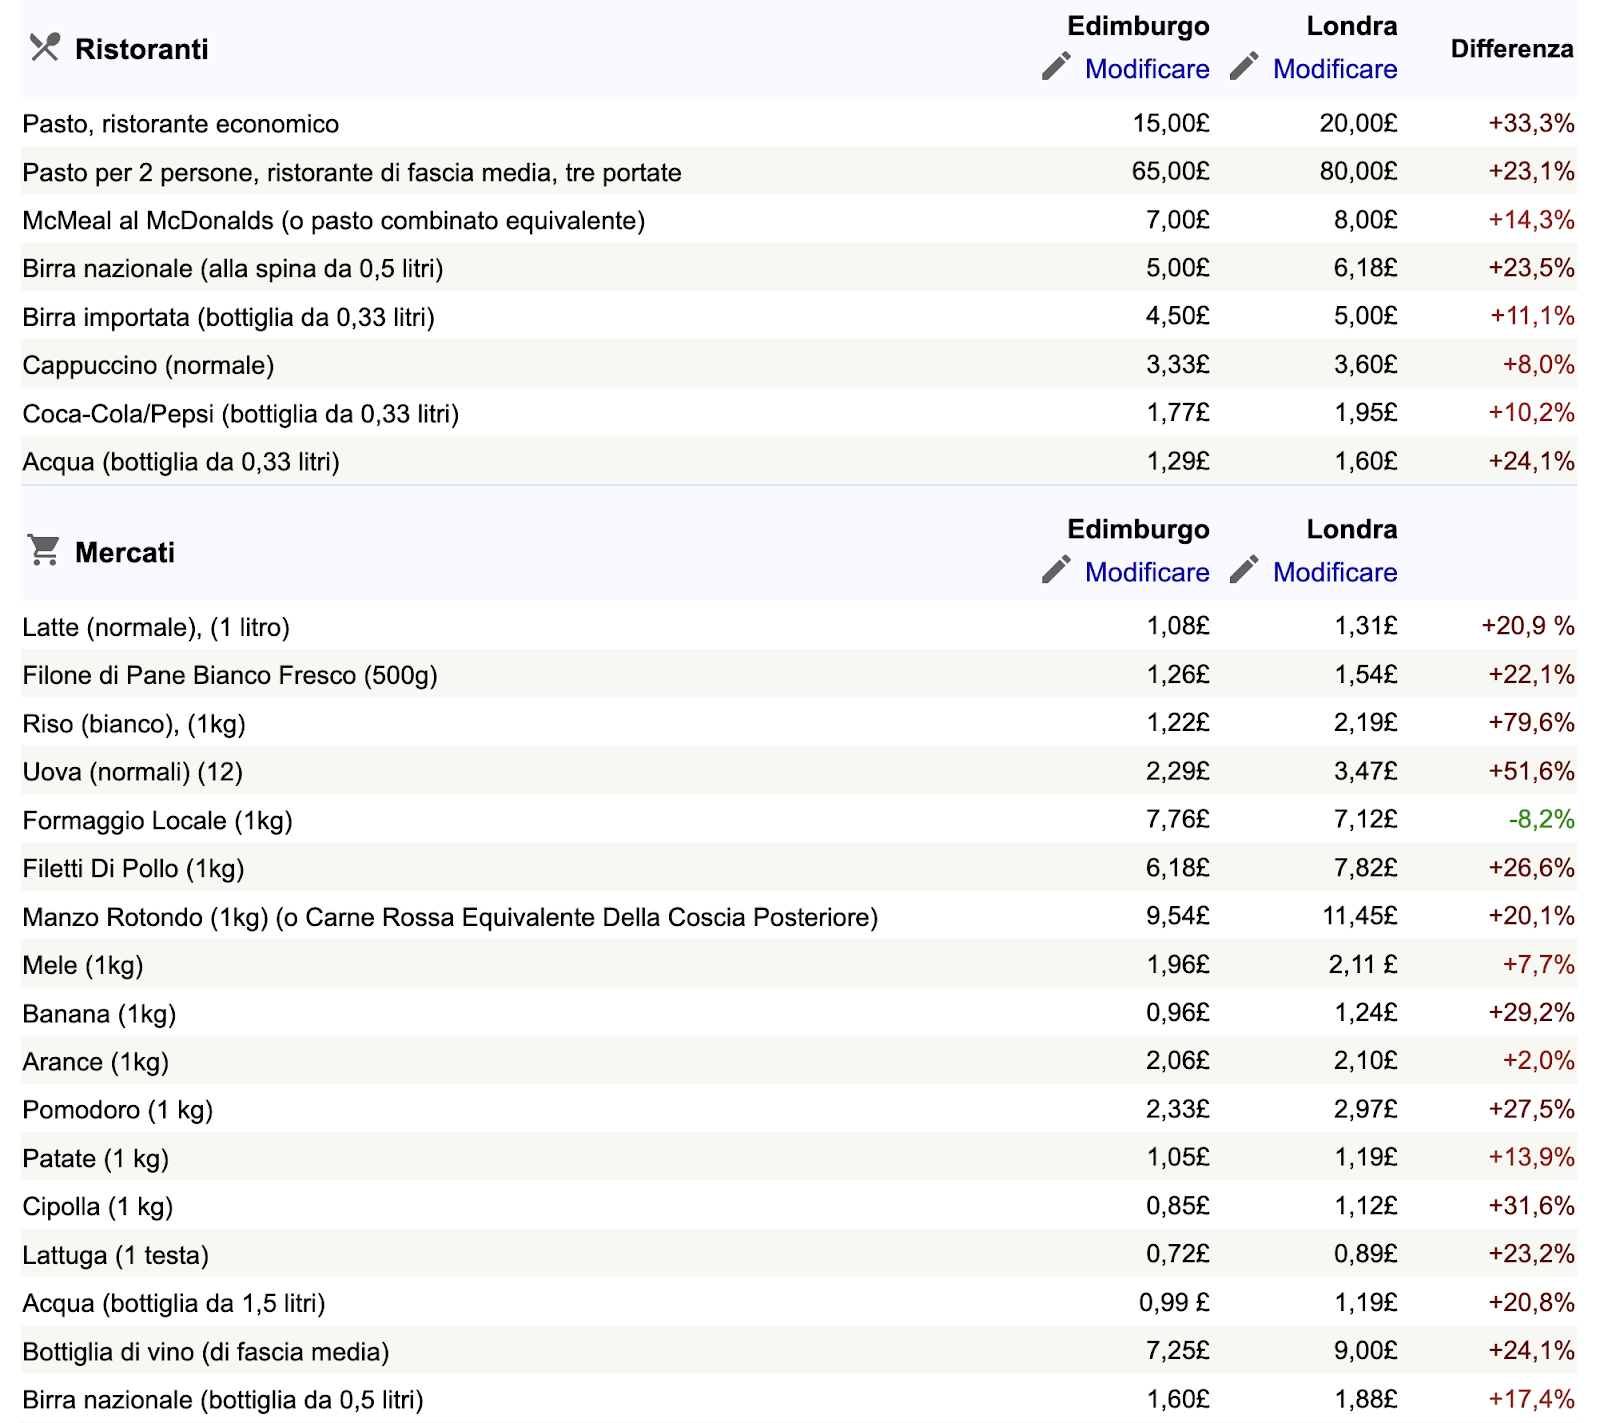The height and width of the screenshot is (1423, 1600).
Task: Click 'Manzo Rotondo (1kg)' row label
Action: (450, 917)
